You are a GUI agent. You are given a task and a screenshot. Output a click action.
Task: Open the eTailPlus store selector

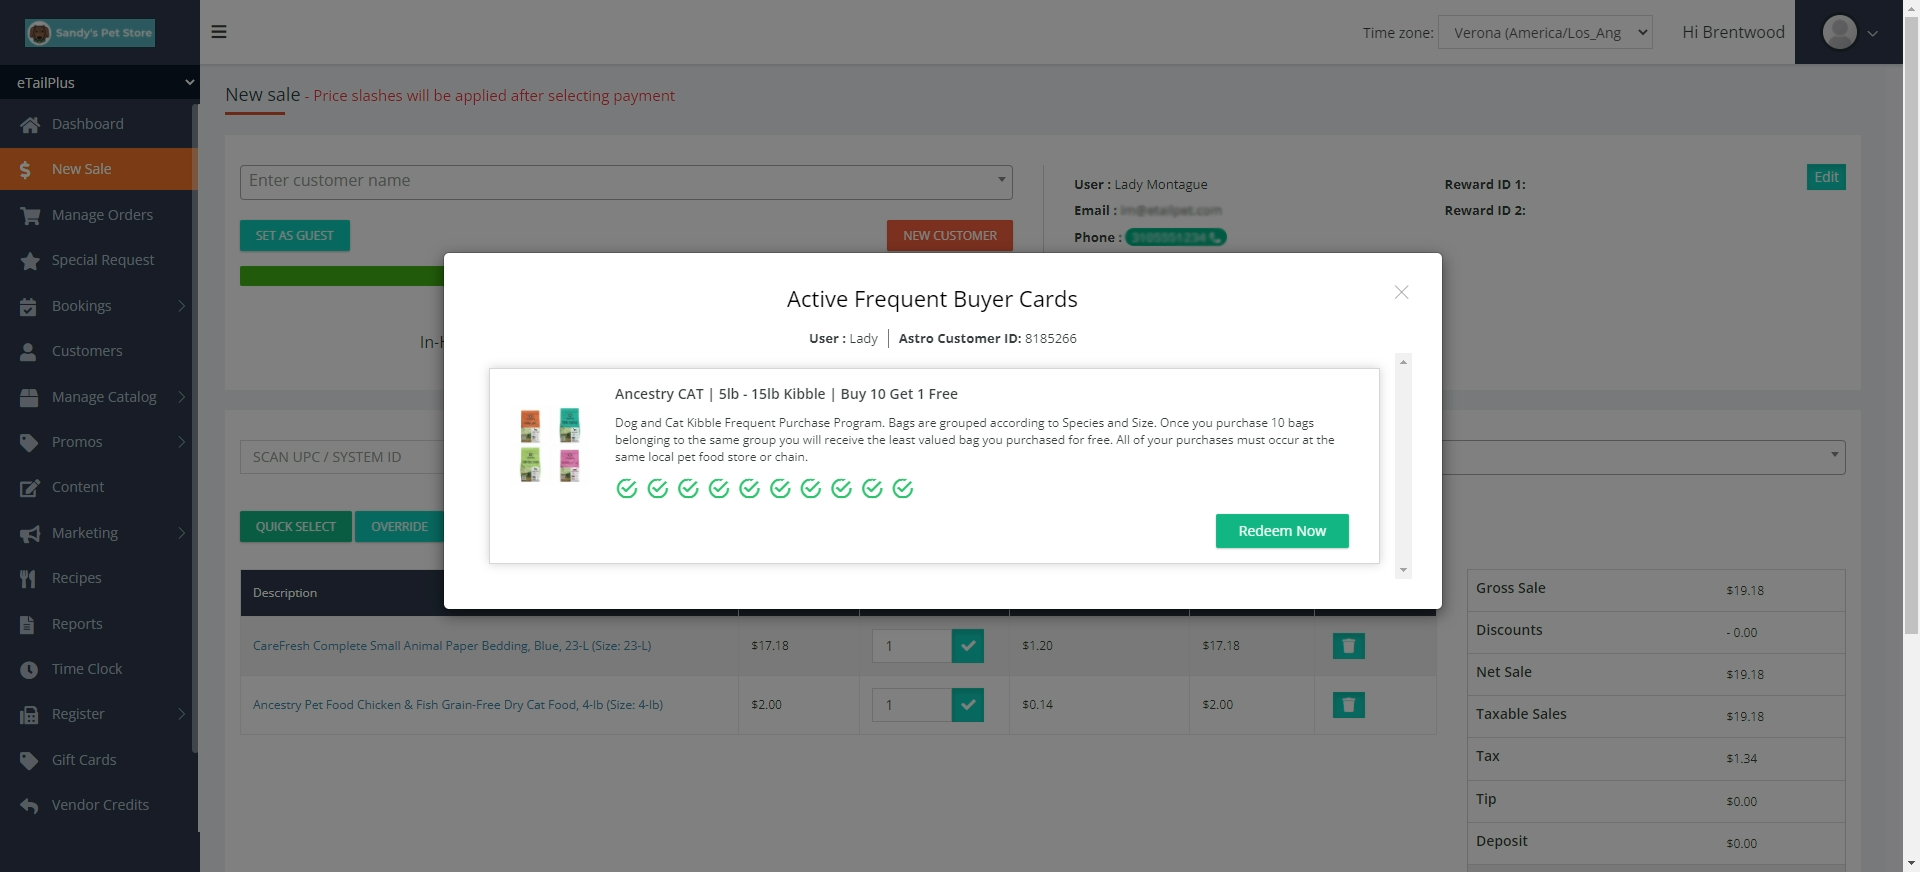[100, 82]
